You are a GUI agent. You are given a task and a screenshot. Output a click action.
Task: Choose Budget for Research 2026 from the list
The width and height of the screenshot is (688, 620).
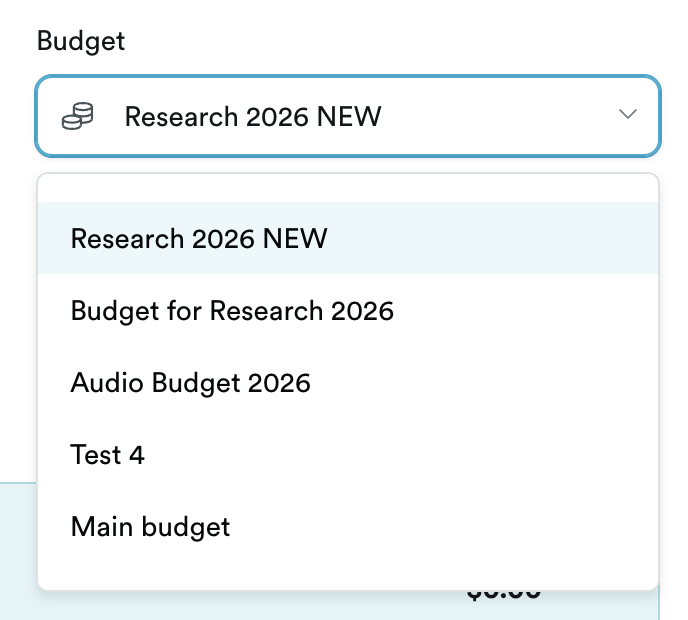[348, 311]
